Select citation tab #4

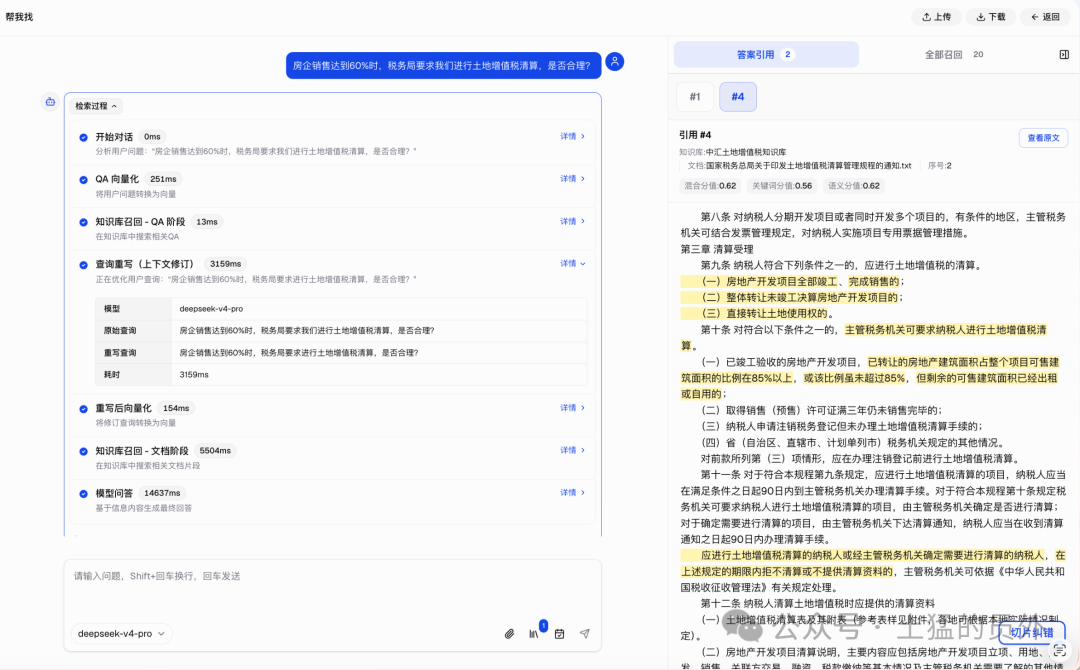tap(738, 96)
